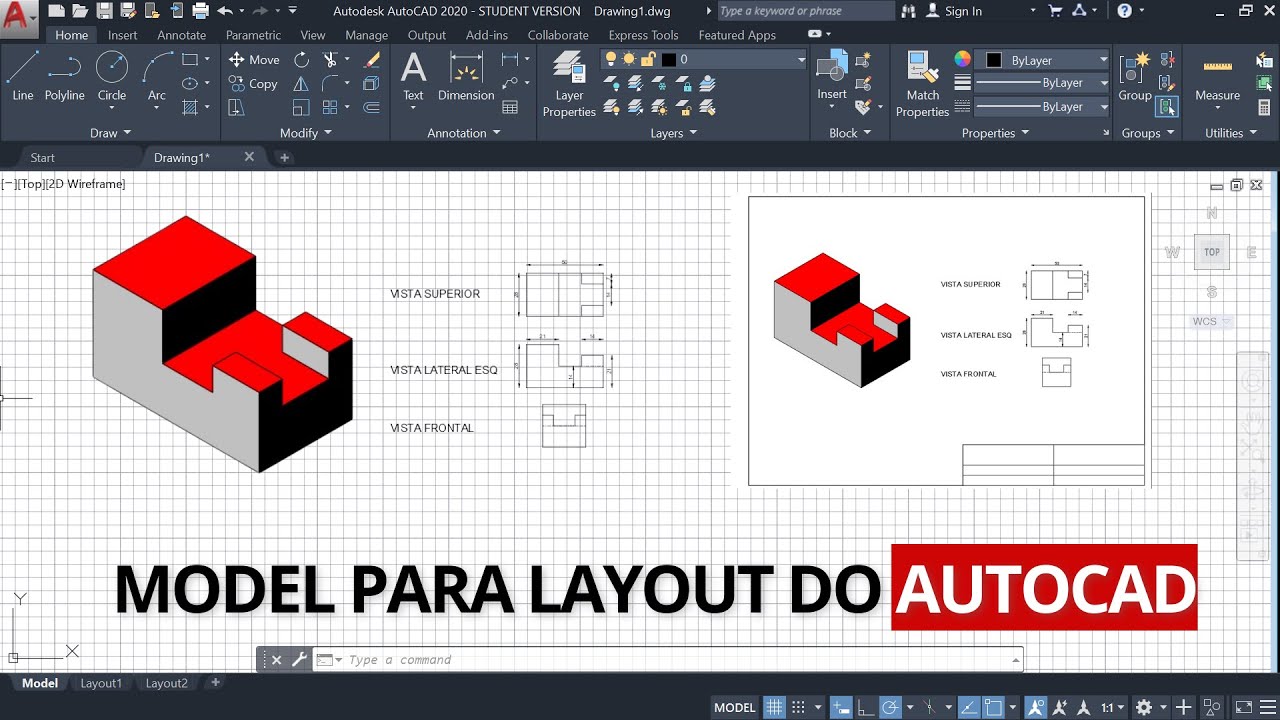Select the Line tool
The image size is (1280, 720).
pos(23,76)
